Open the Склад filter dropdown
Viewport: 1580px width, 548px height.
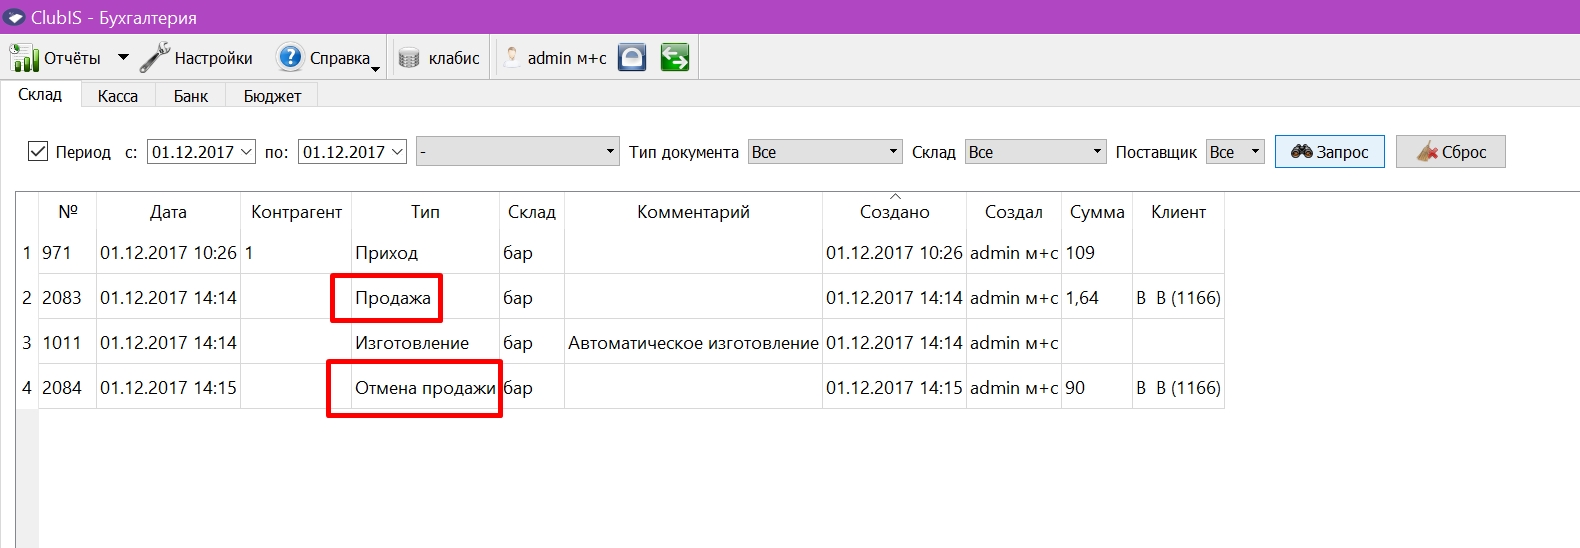(1036, 152)
